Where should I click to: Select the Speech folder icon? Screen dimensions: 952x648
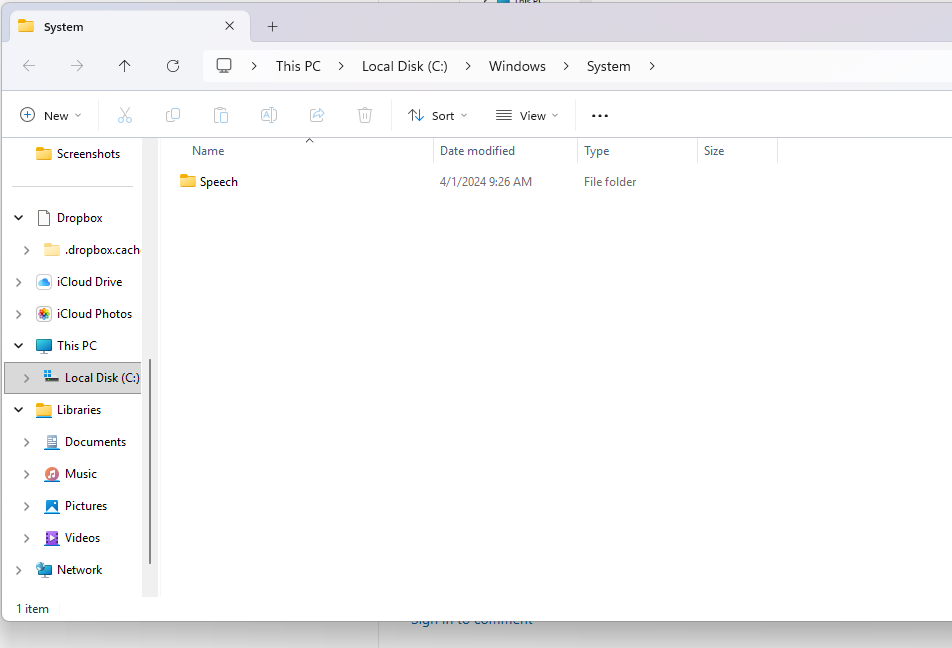tap(188, 181)
